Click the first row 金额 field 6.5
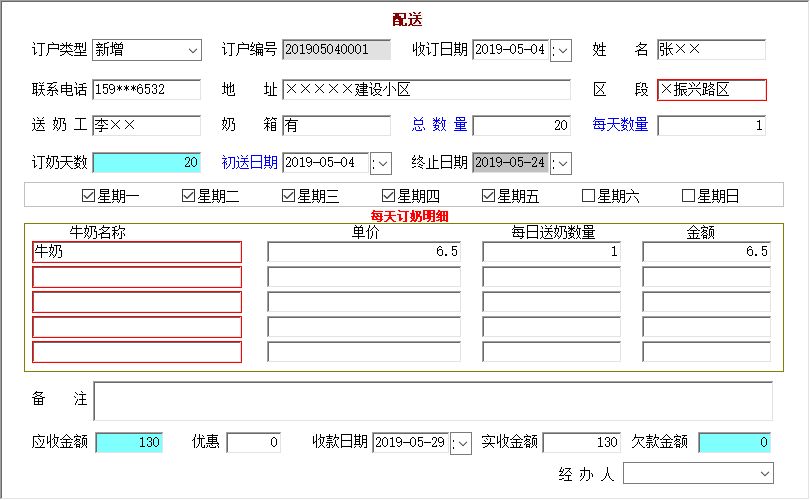 coord(706,252)
